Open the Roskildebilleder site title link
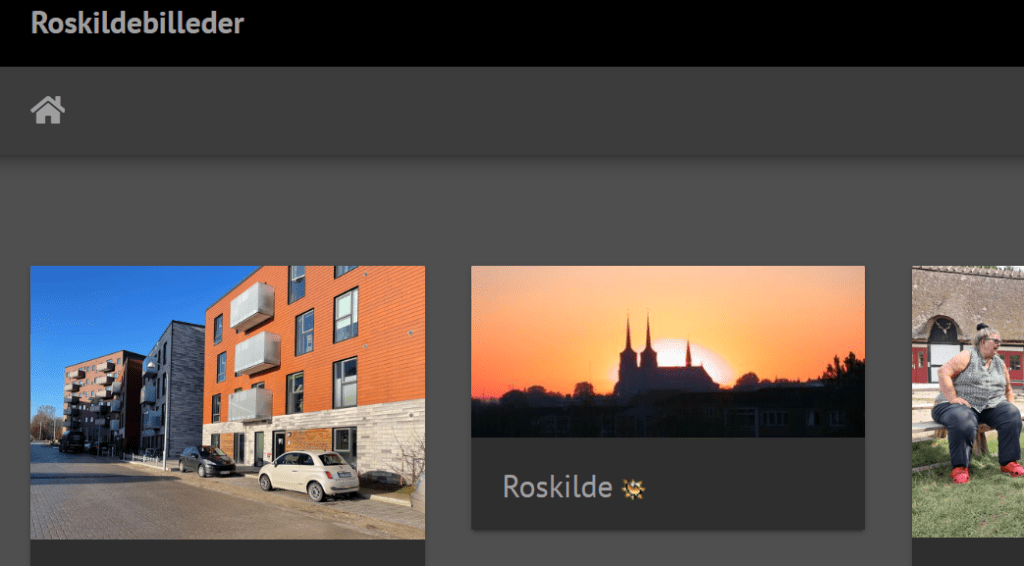This screenshot has width=1024, height=566. [x=137, y=23]
